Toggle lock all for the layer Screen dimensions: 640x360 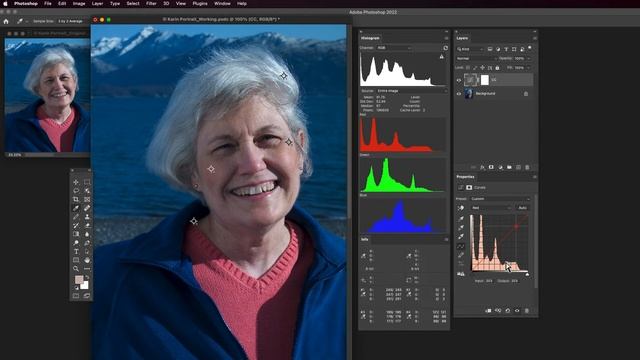497,68
